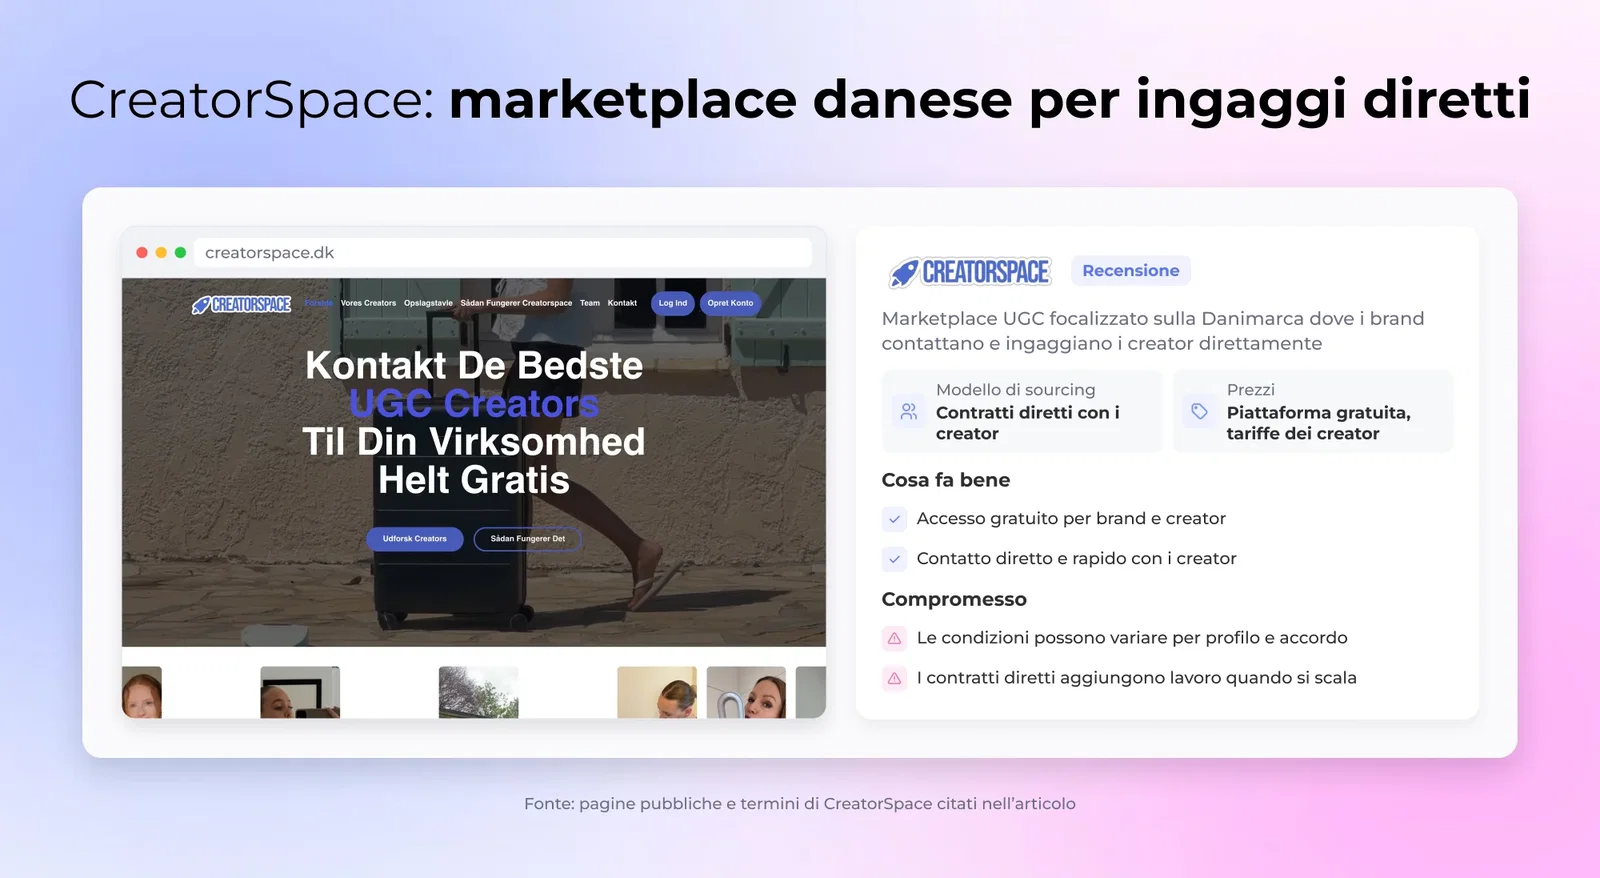Image resolution: width=1600 pixels, height=878 pixels.
Task: Click the 'Accesso gratuito per brand e creator' text
Action: (1071, 519)
